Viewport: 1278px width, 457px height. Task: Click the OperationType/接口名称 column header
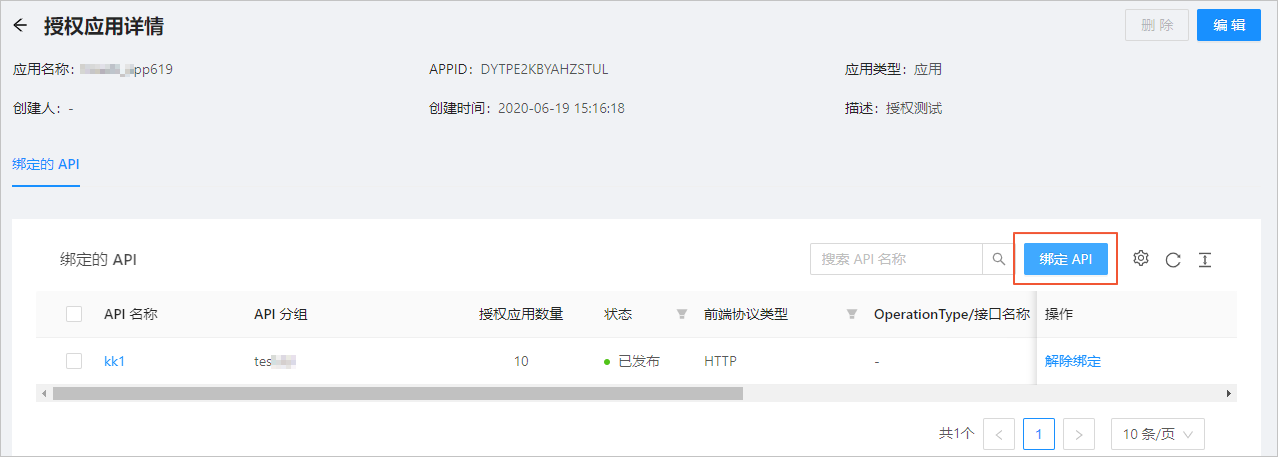pos(952,314)
